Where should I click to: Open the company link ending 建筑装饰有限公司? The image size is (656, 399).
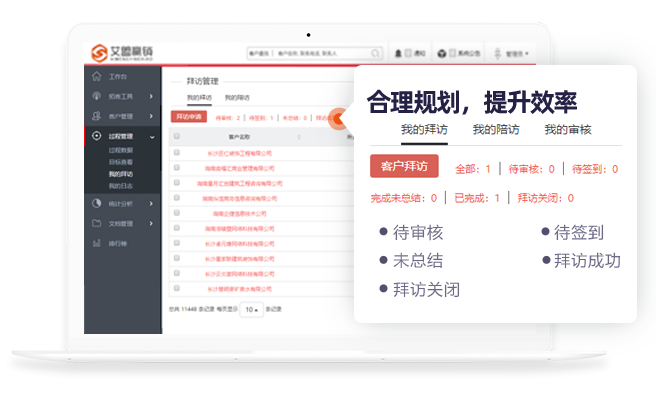[x=240, y=259]
